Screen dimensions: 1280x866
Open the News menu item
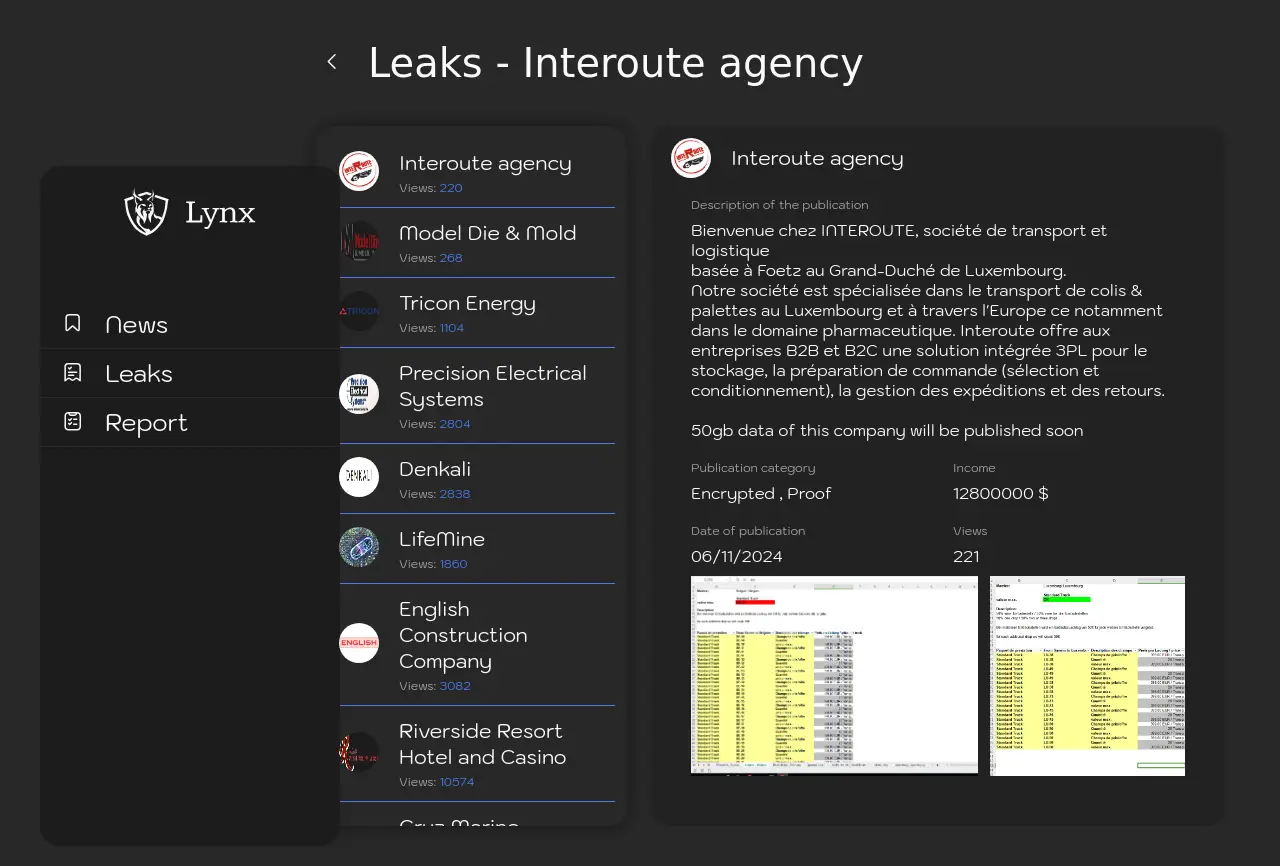(137, 325)
